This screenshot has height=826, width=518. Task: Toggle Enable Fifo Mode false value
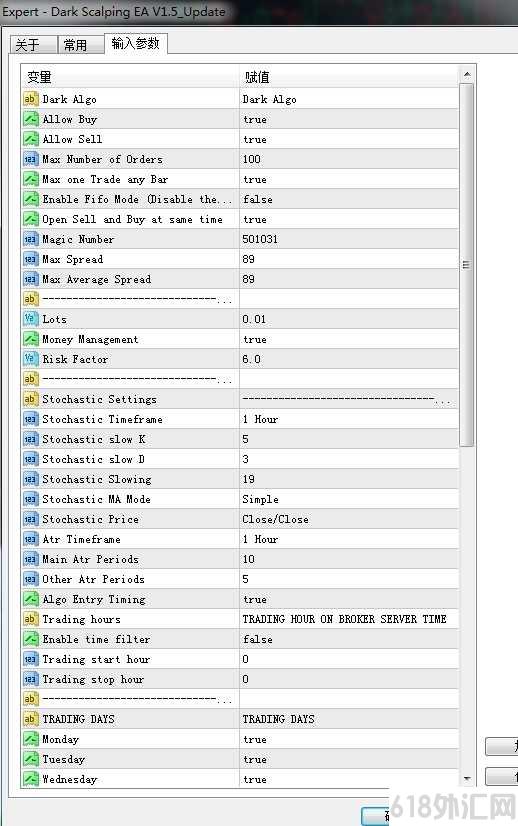point(349,199)
